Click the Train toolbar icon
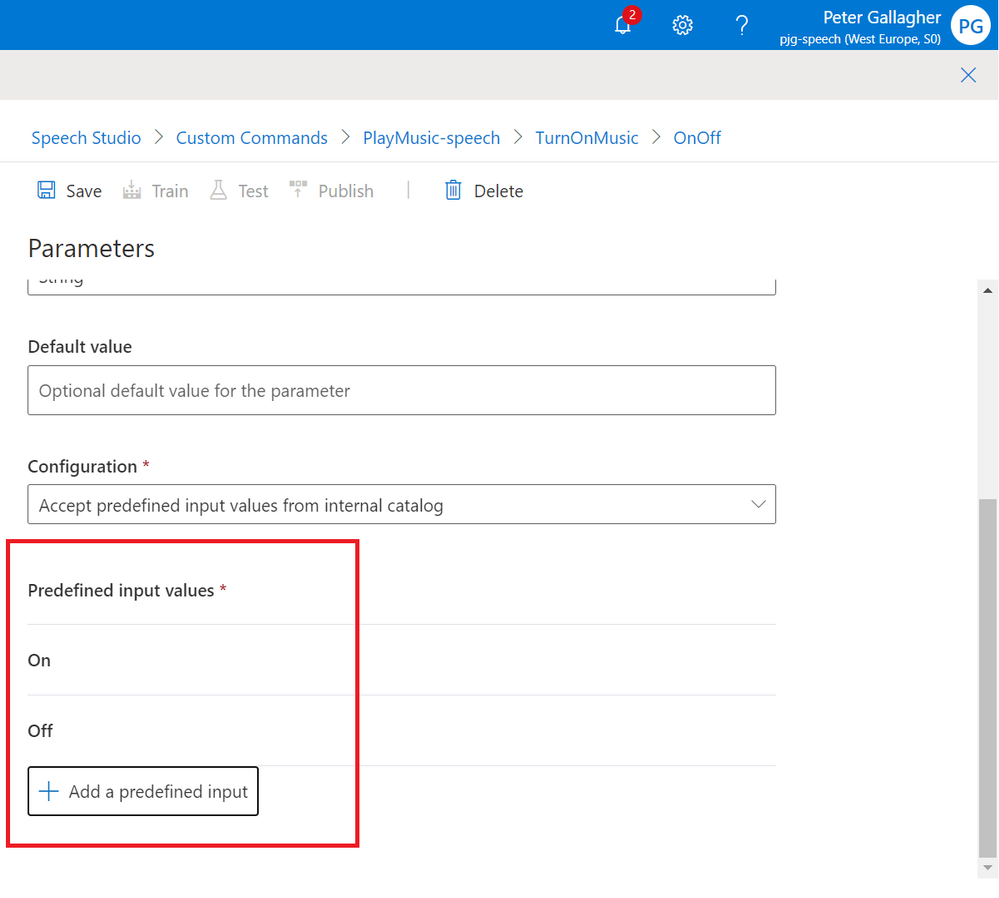The image size is (999, 898). 132,190
